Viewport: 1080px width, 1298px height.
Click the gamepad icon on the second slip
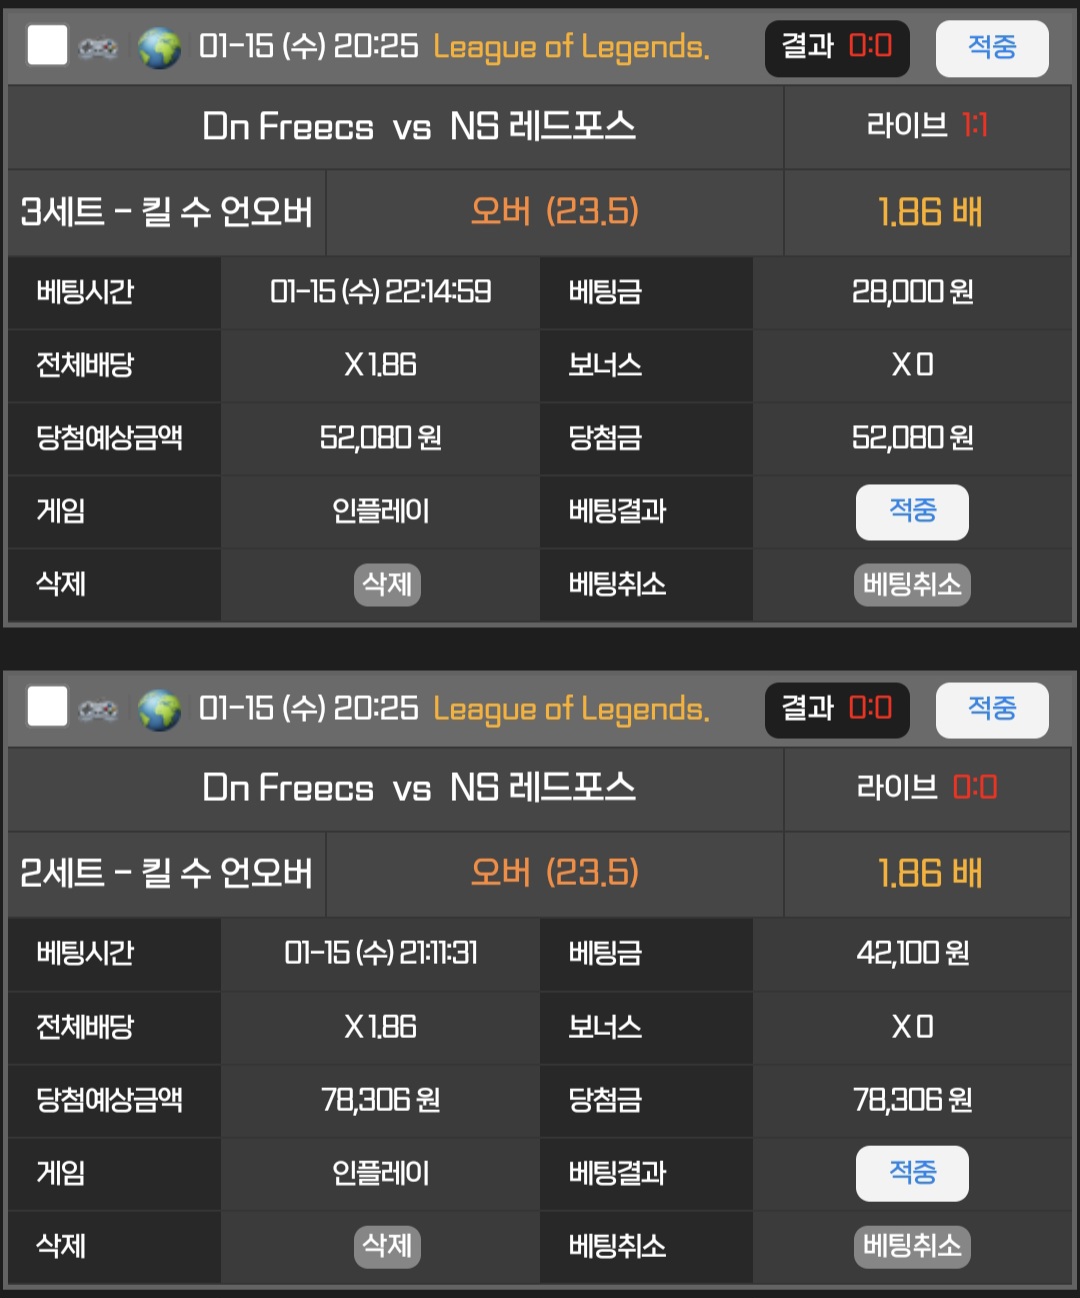(98, 709)
